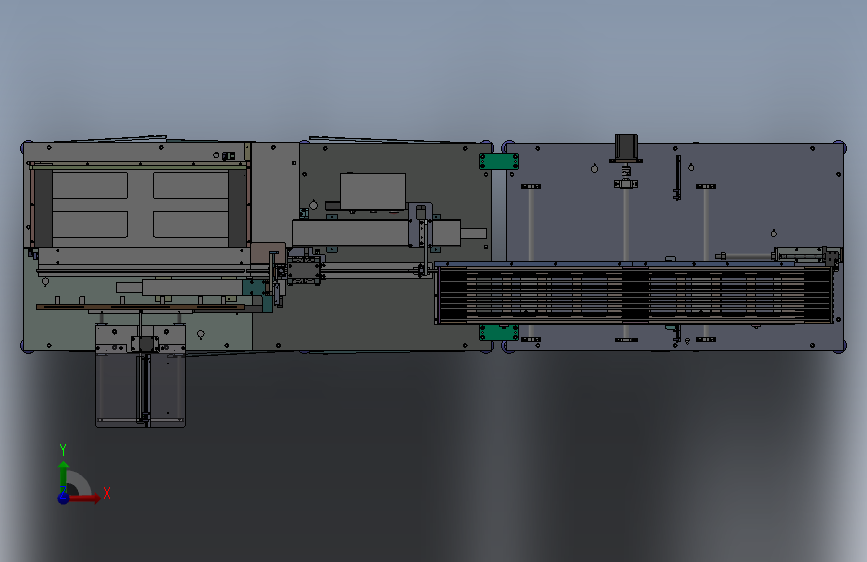Image resolution: width=867 pixels, height=562 pixels.
Task: Select the protruding enclosure box below the left machine
Action: point(140,391)
